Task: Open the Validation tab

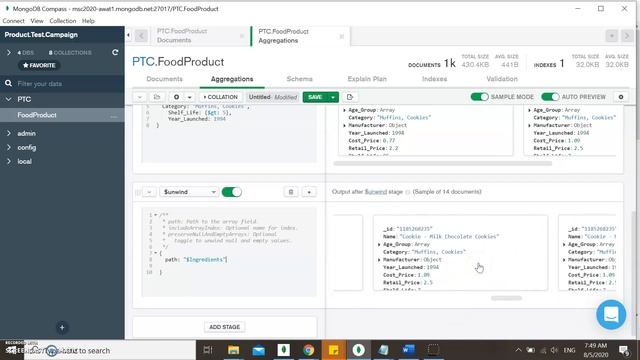Action: (x=502, y=79)
